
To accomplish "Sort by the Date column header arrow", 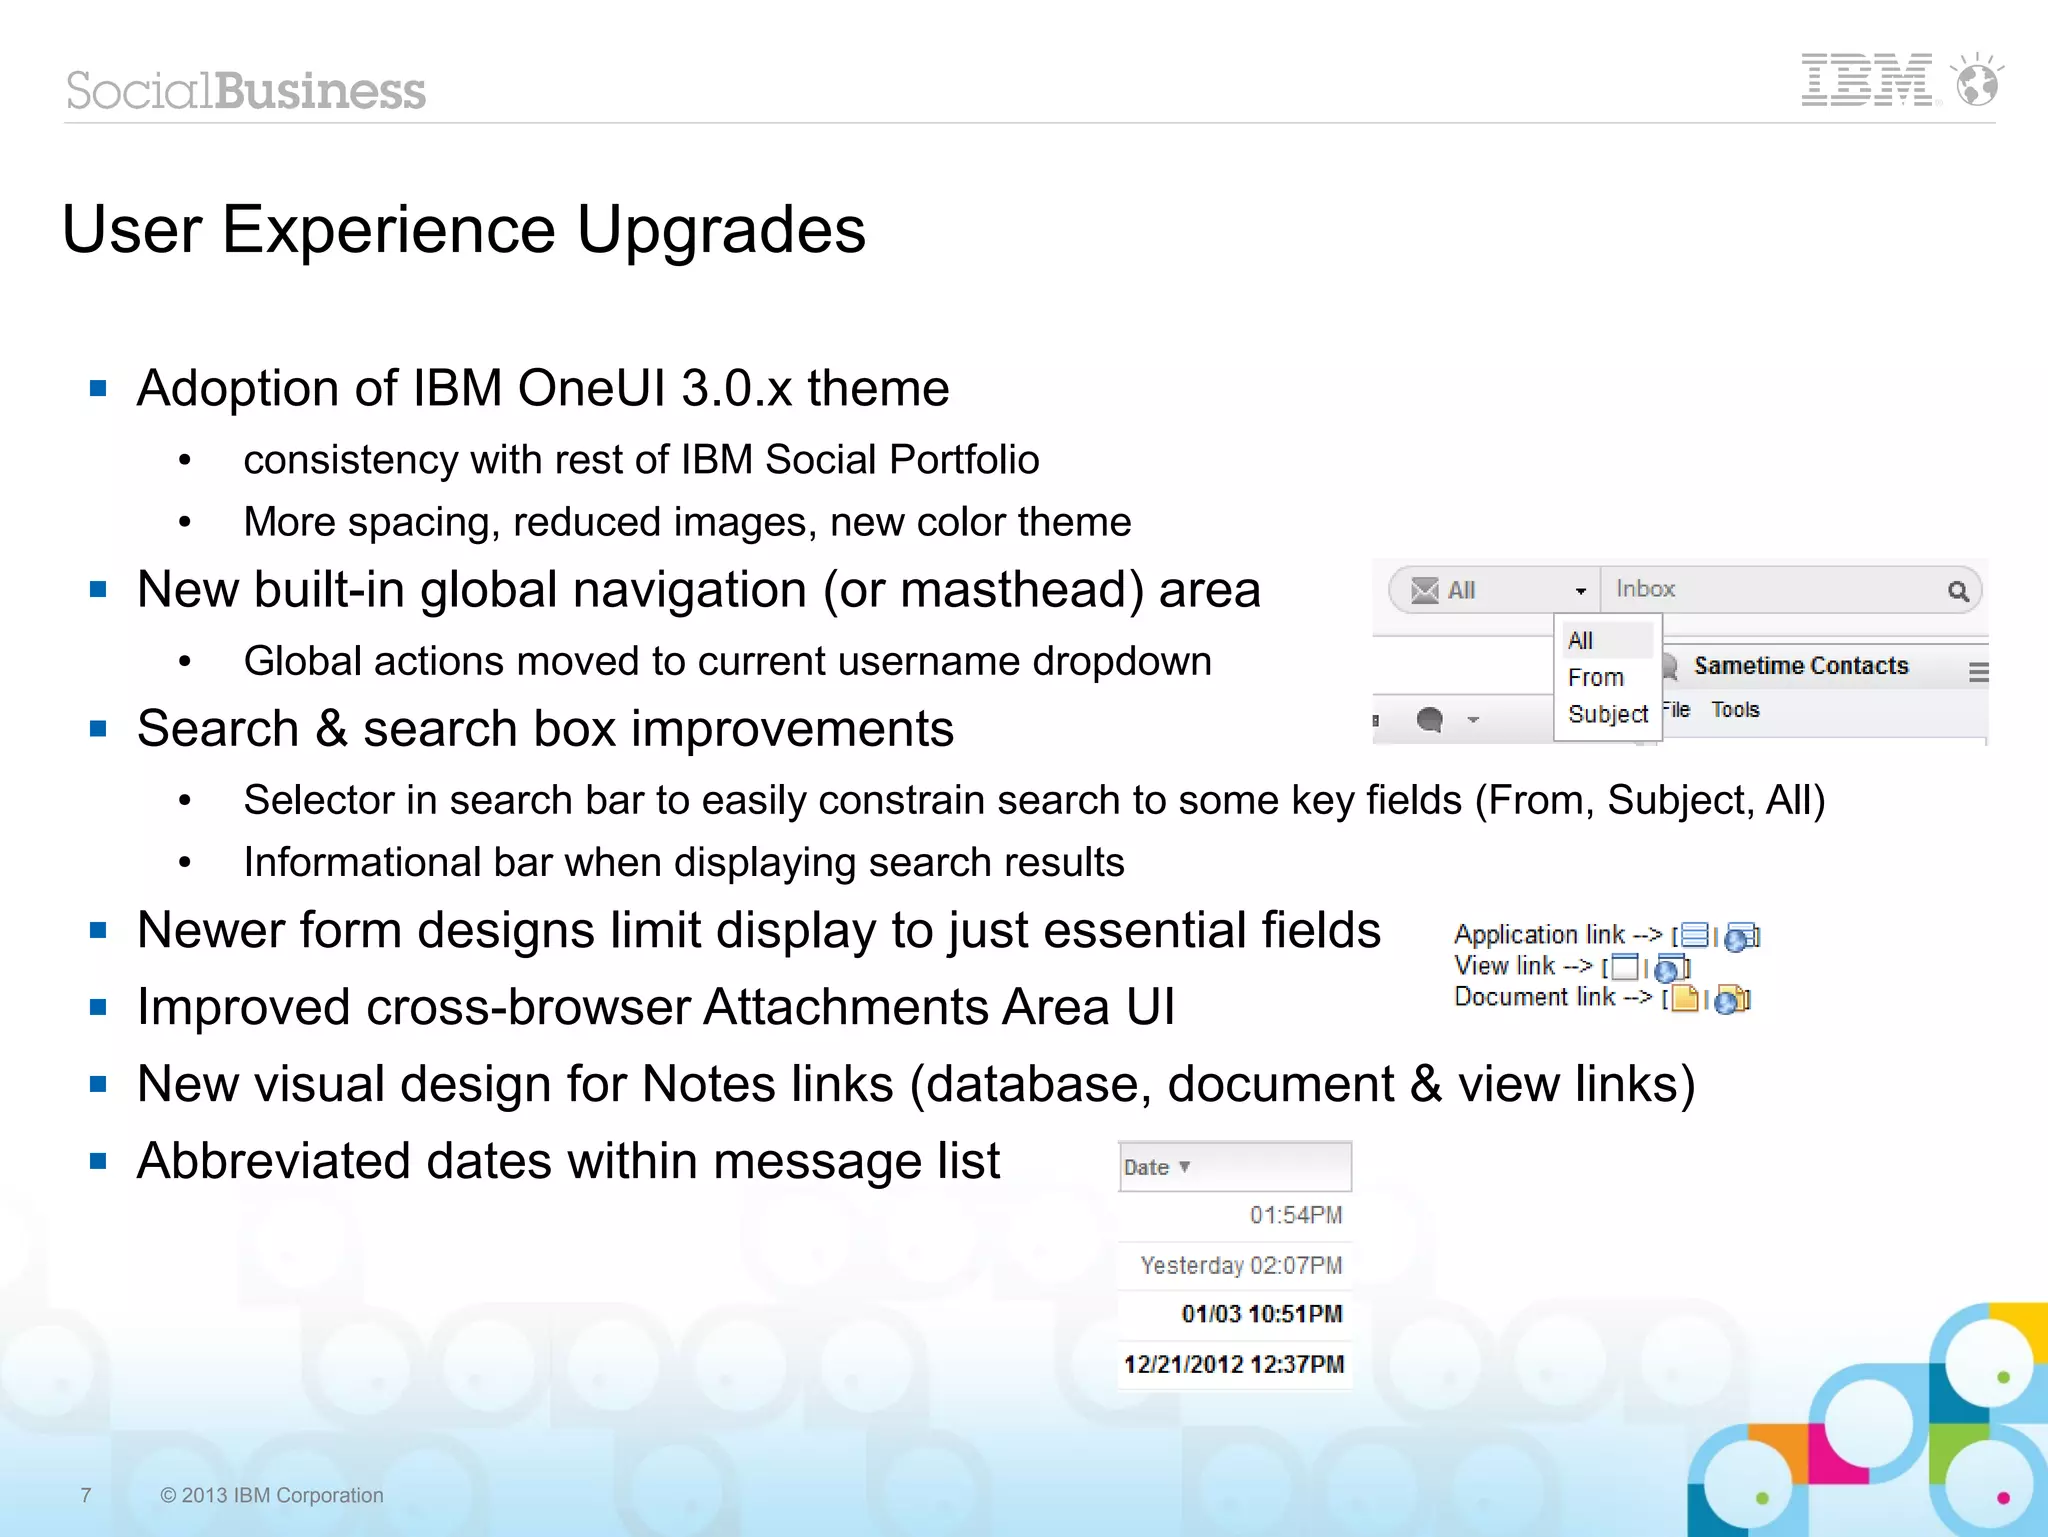I will 1184,1167.
